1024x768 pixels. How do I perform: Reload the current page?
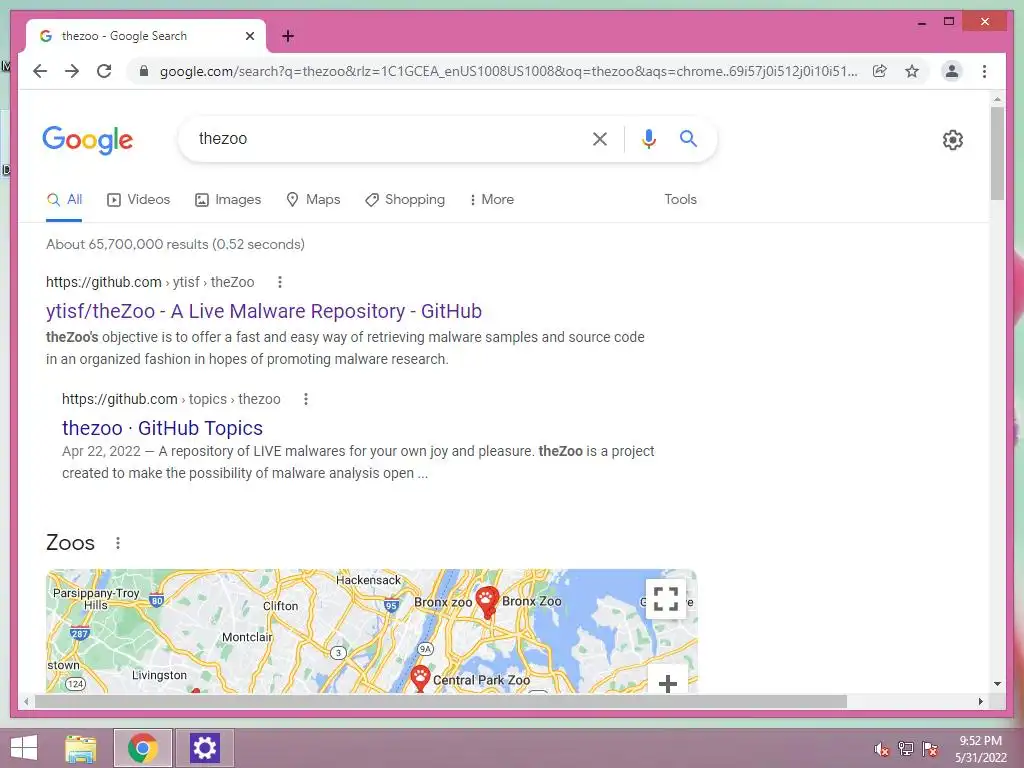[x=104, y=71]
